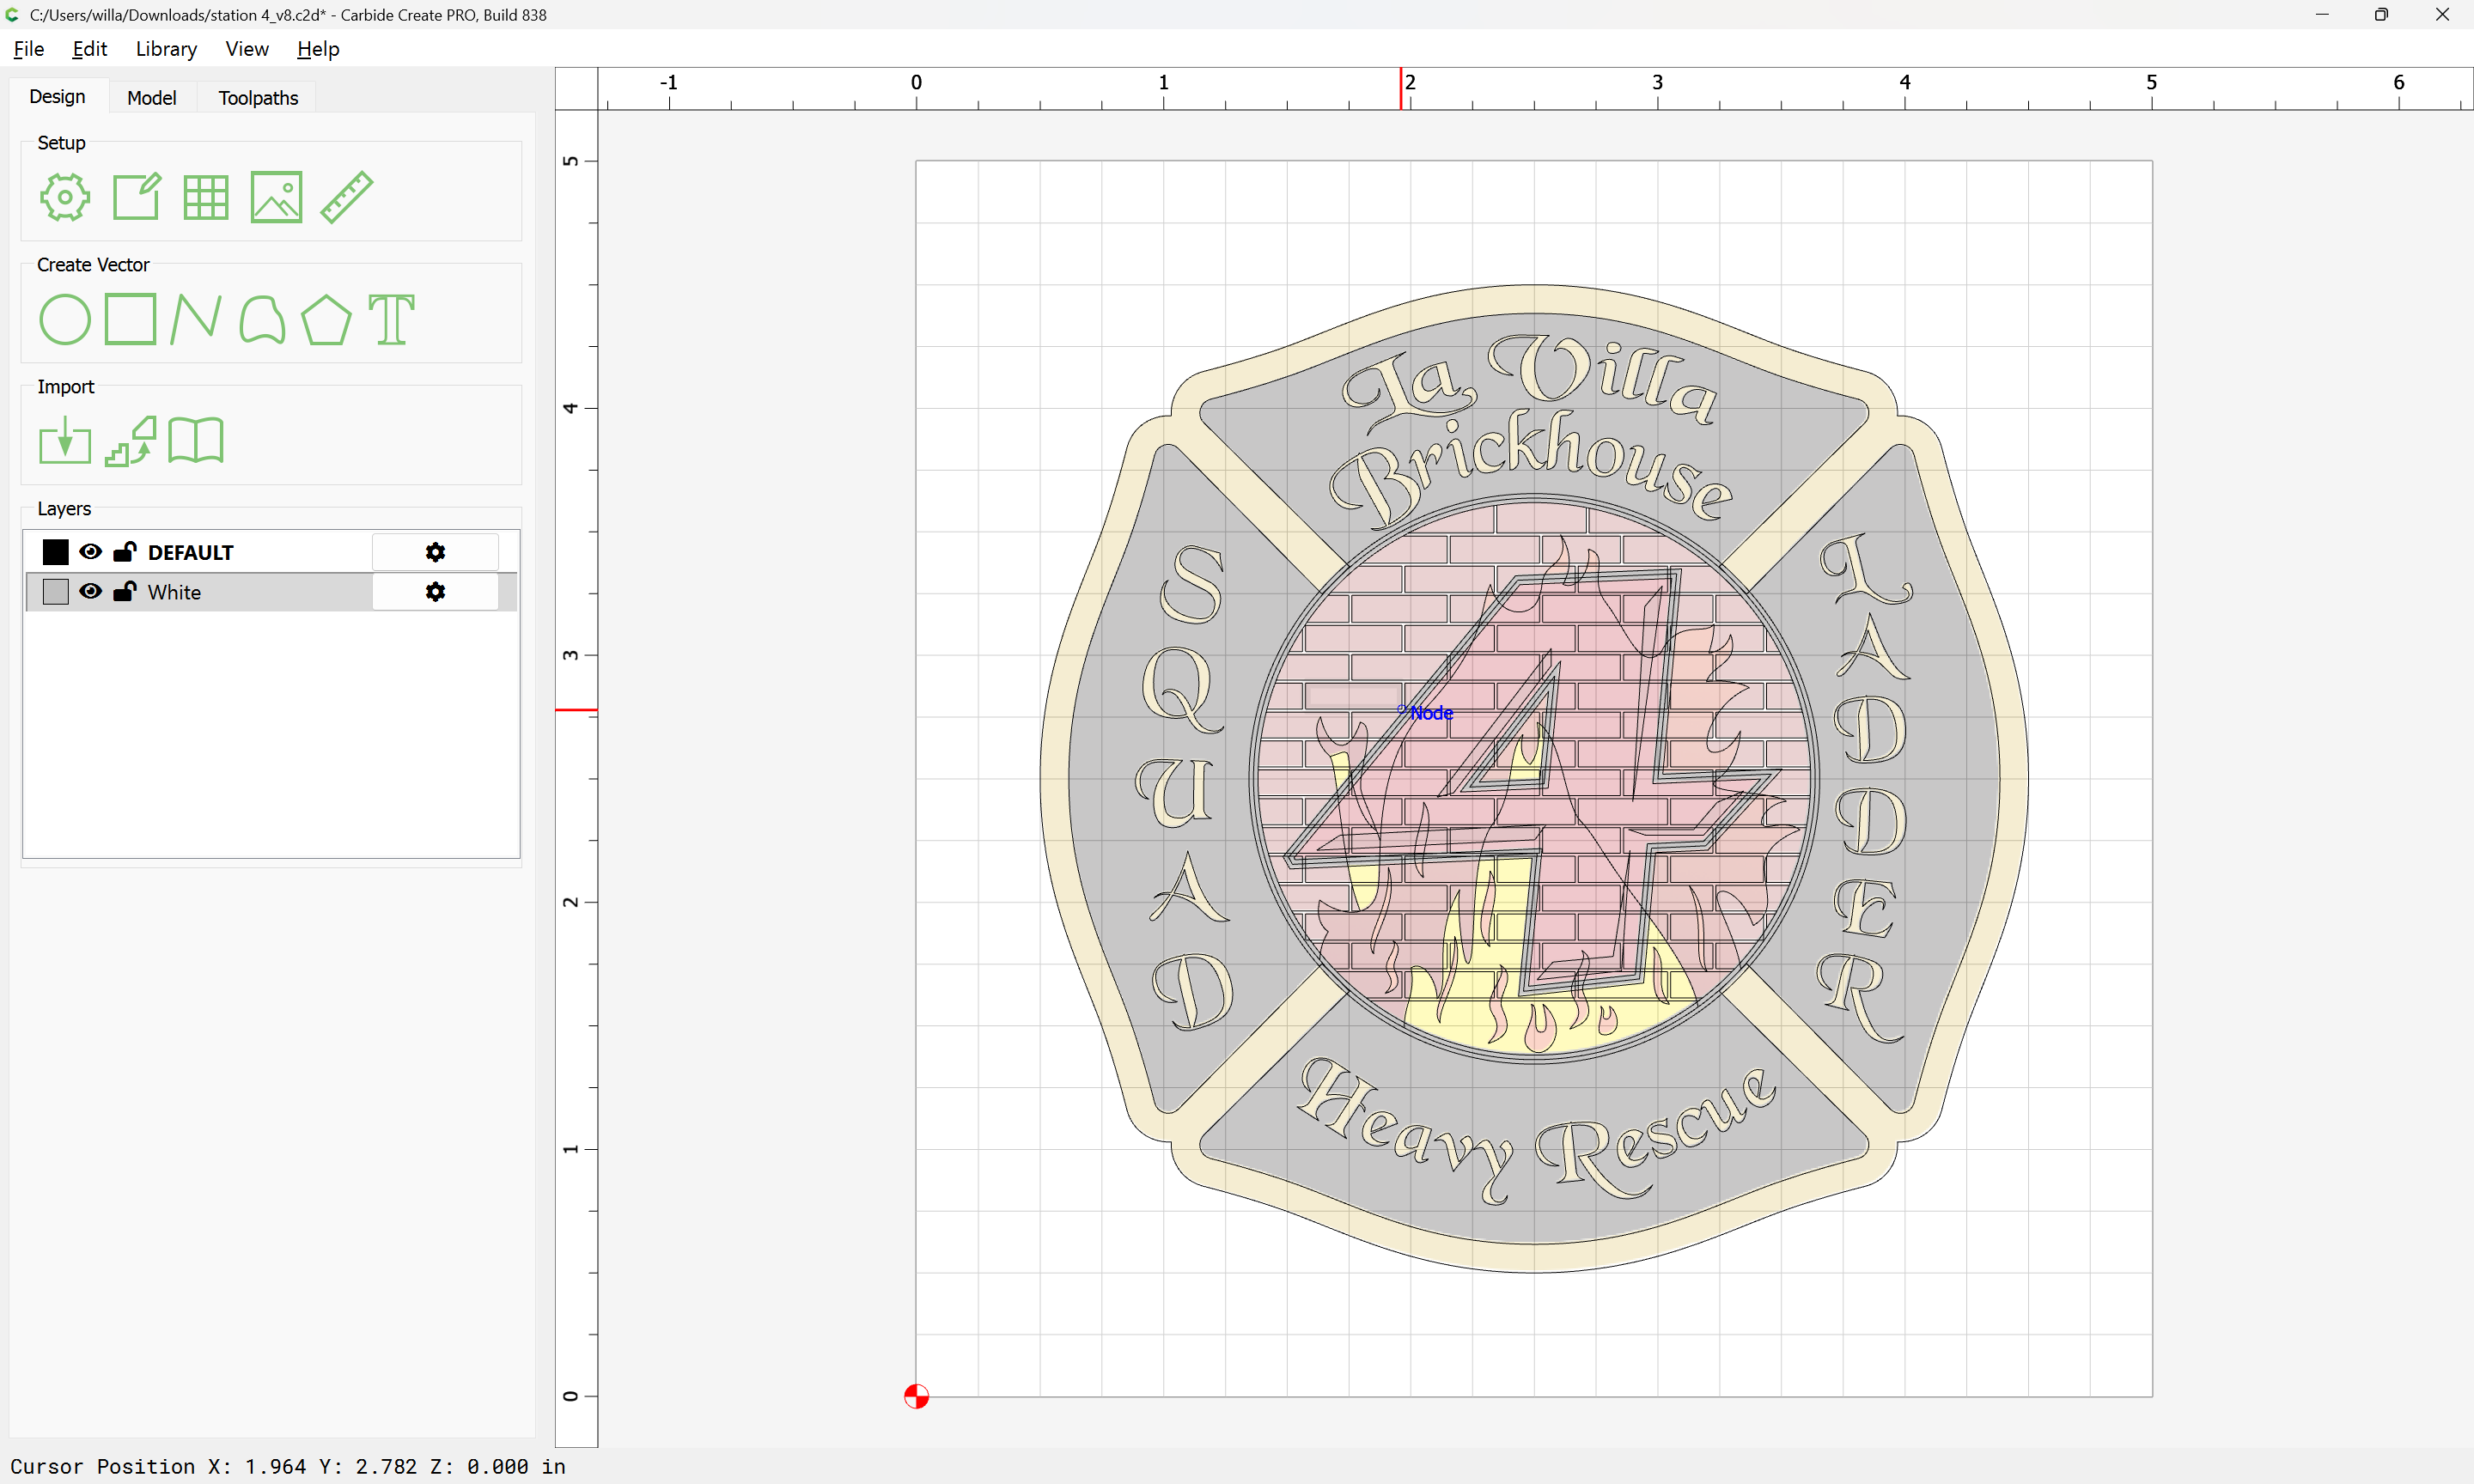
Task: Switch to the Toolpaths tab
Action: [258, 98]
